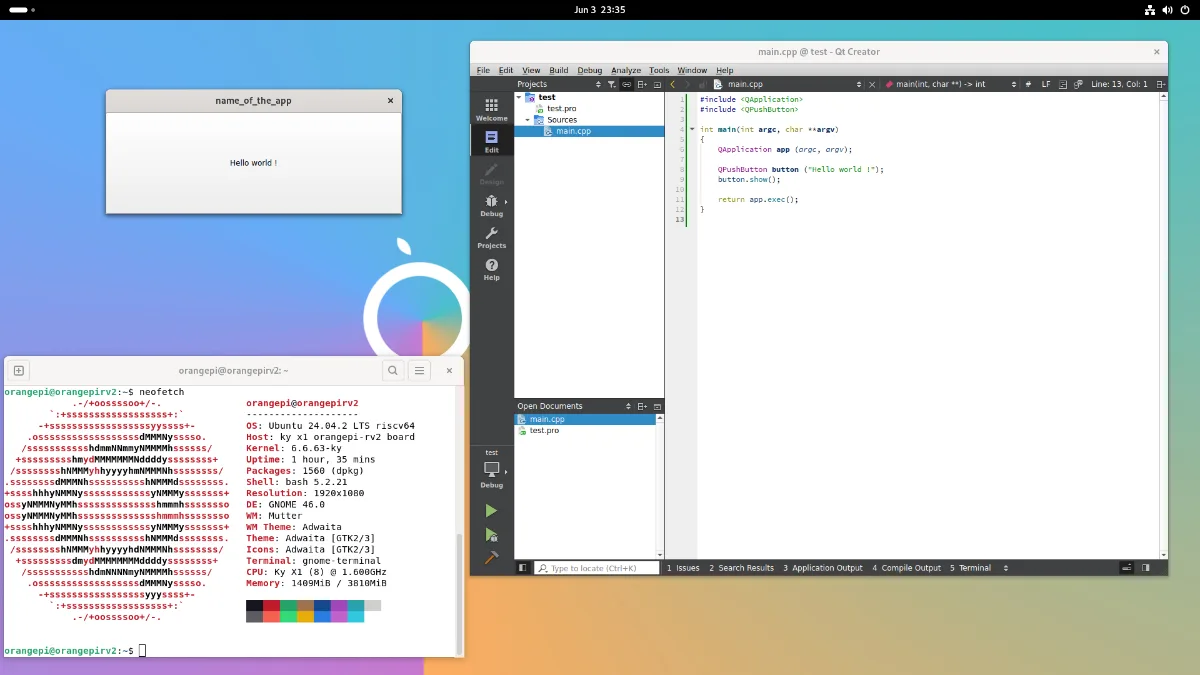Click the top bar date and time
Image resolution: width=1200 pixels, height=675 pixels.
point(600,10)
